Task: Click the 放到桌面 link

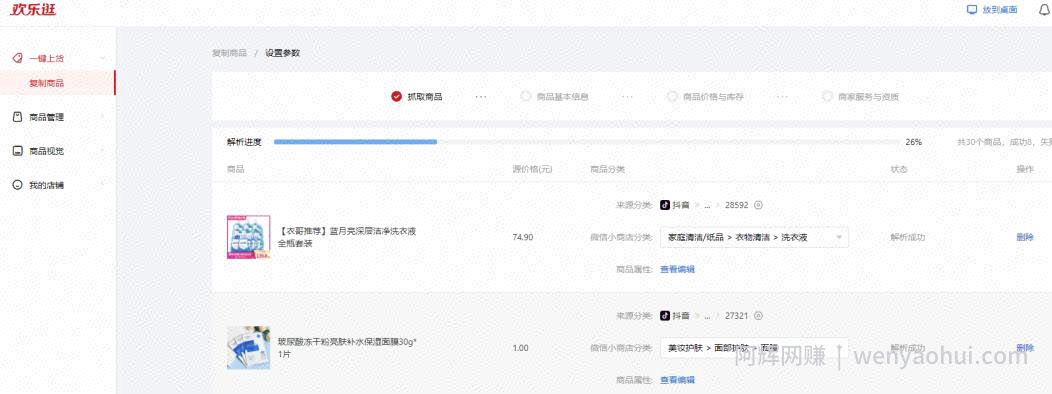Action: click(1000, 9)
